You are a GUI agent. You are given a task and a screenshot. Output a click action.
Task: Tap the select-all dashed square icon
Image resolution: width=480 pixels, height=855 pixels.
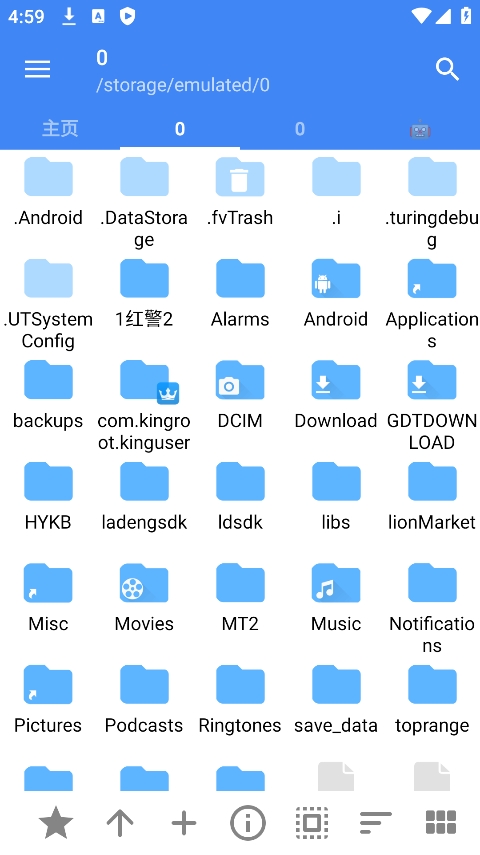pyautogui.click(x=312, y=822)
